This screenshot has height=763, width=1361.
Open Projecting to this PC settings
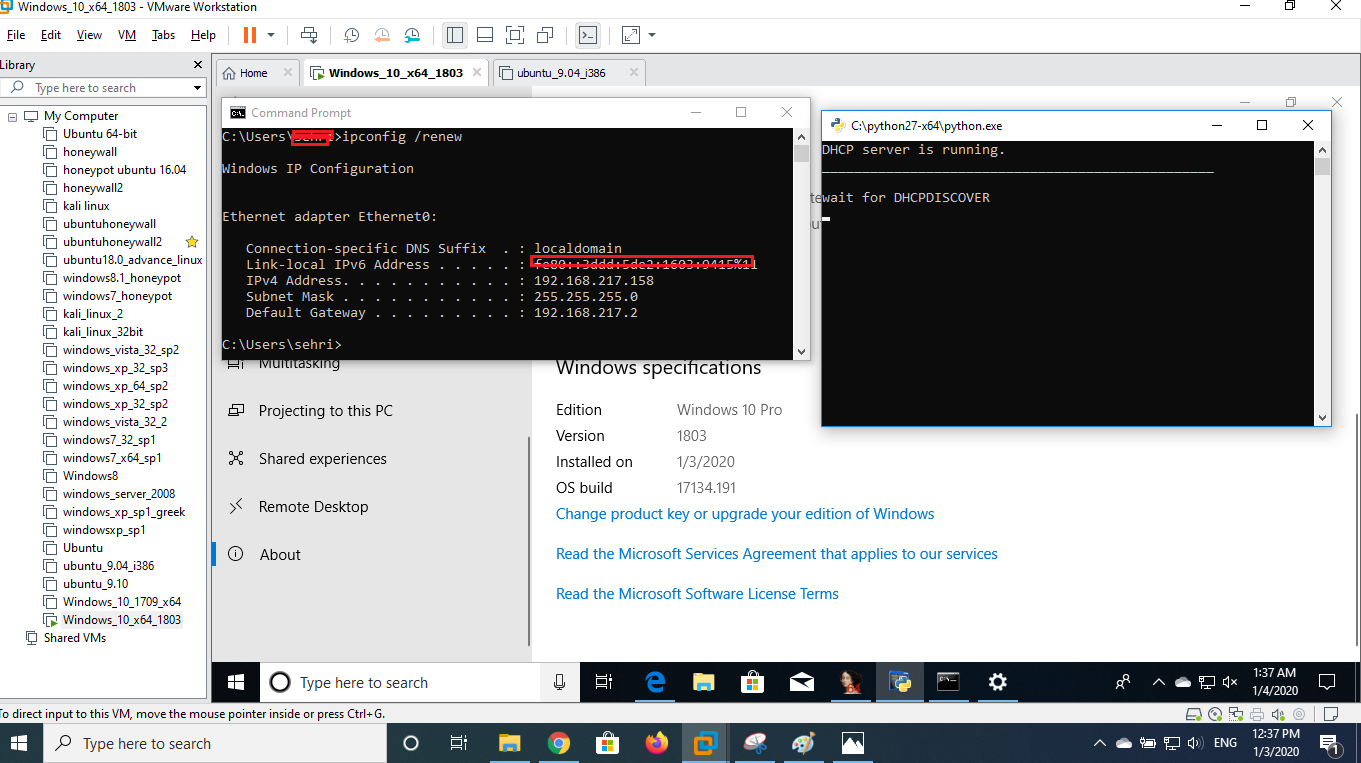[x=325, y=411]
